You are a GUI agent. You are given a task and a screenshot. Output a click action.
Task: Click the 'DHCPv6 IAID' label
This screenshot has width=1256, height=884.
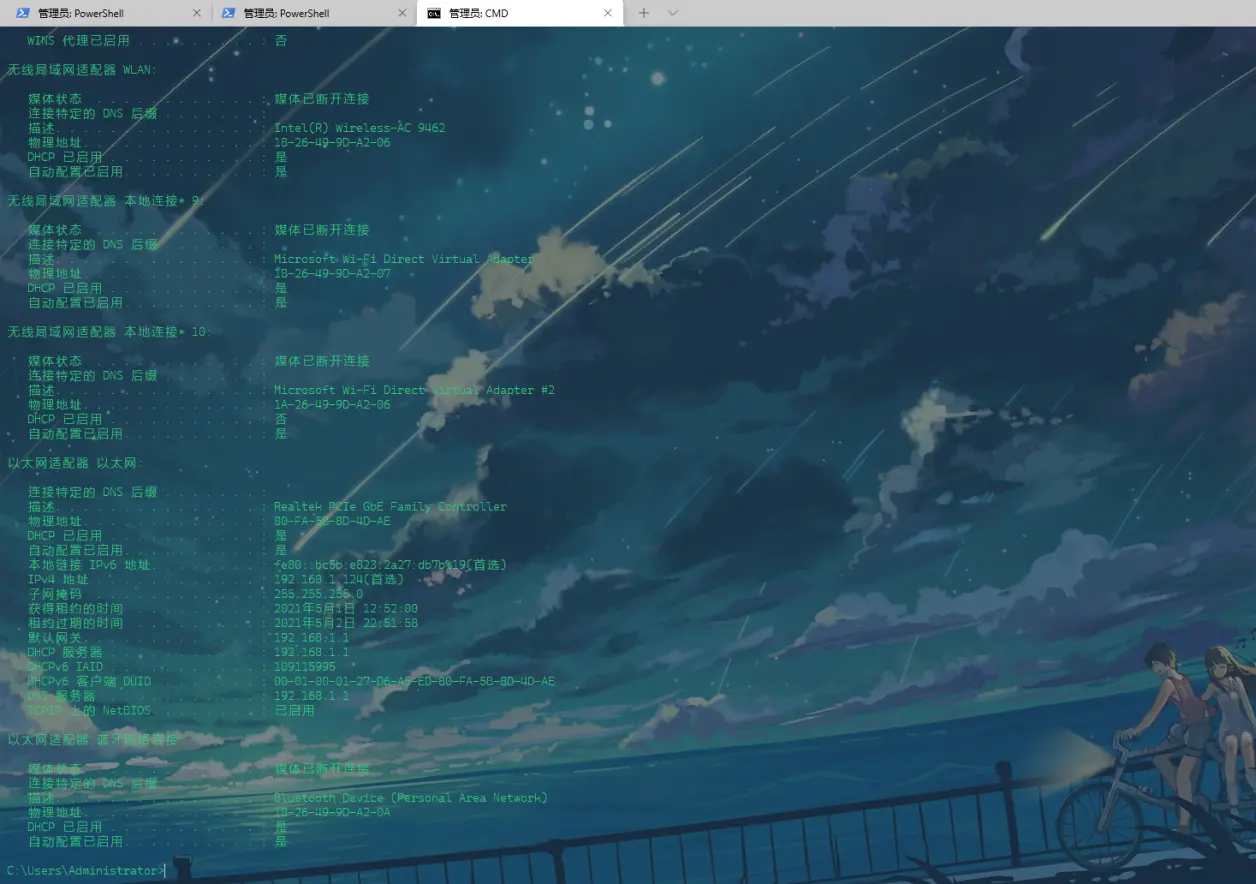coord(65,667)
